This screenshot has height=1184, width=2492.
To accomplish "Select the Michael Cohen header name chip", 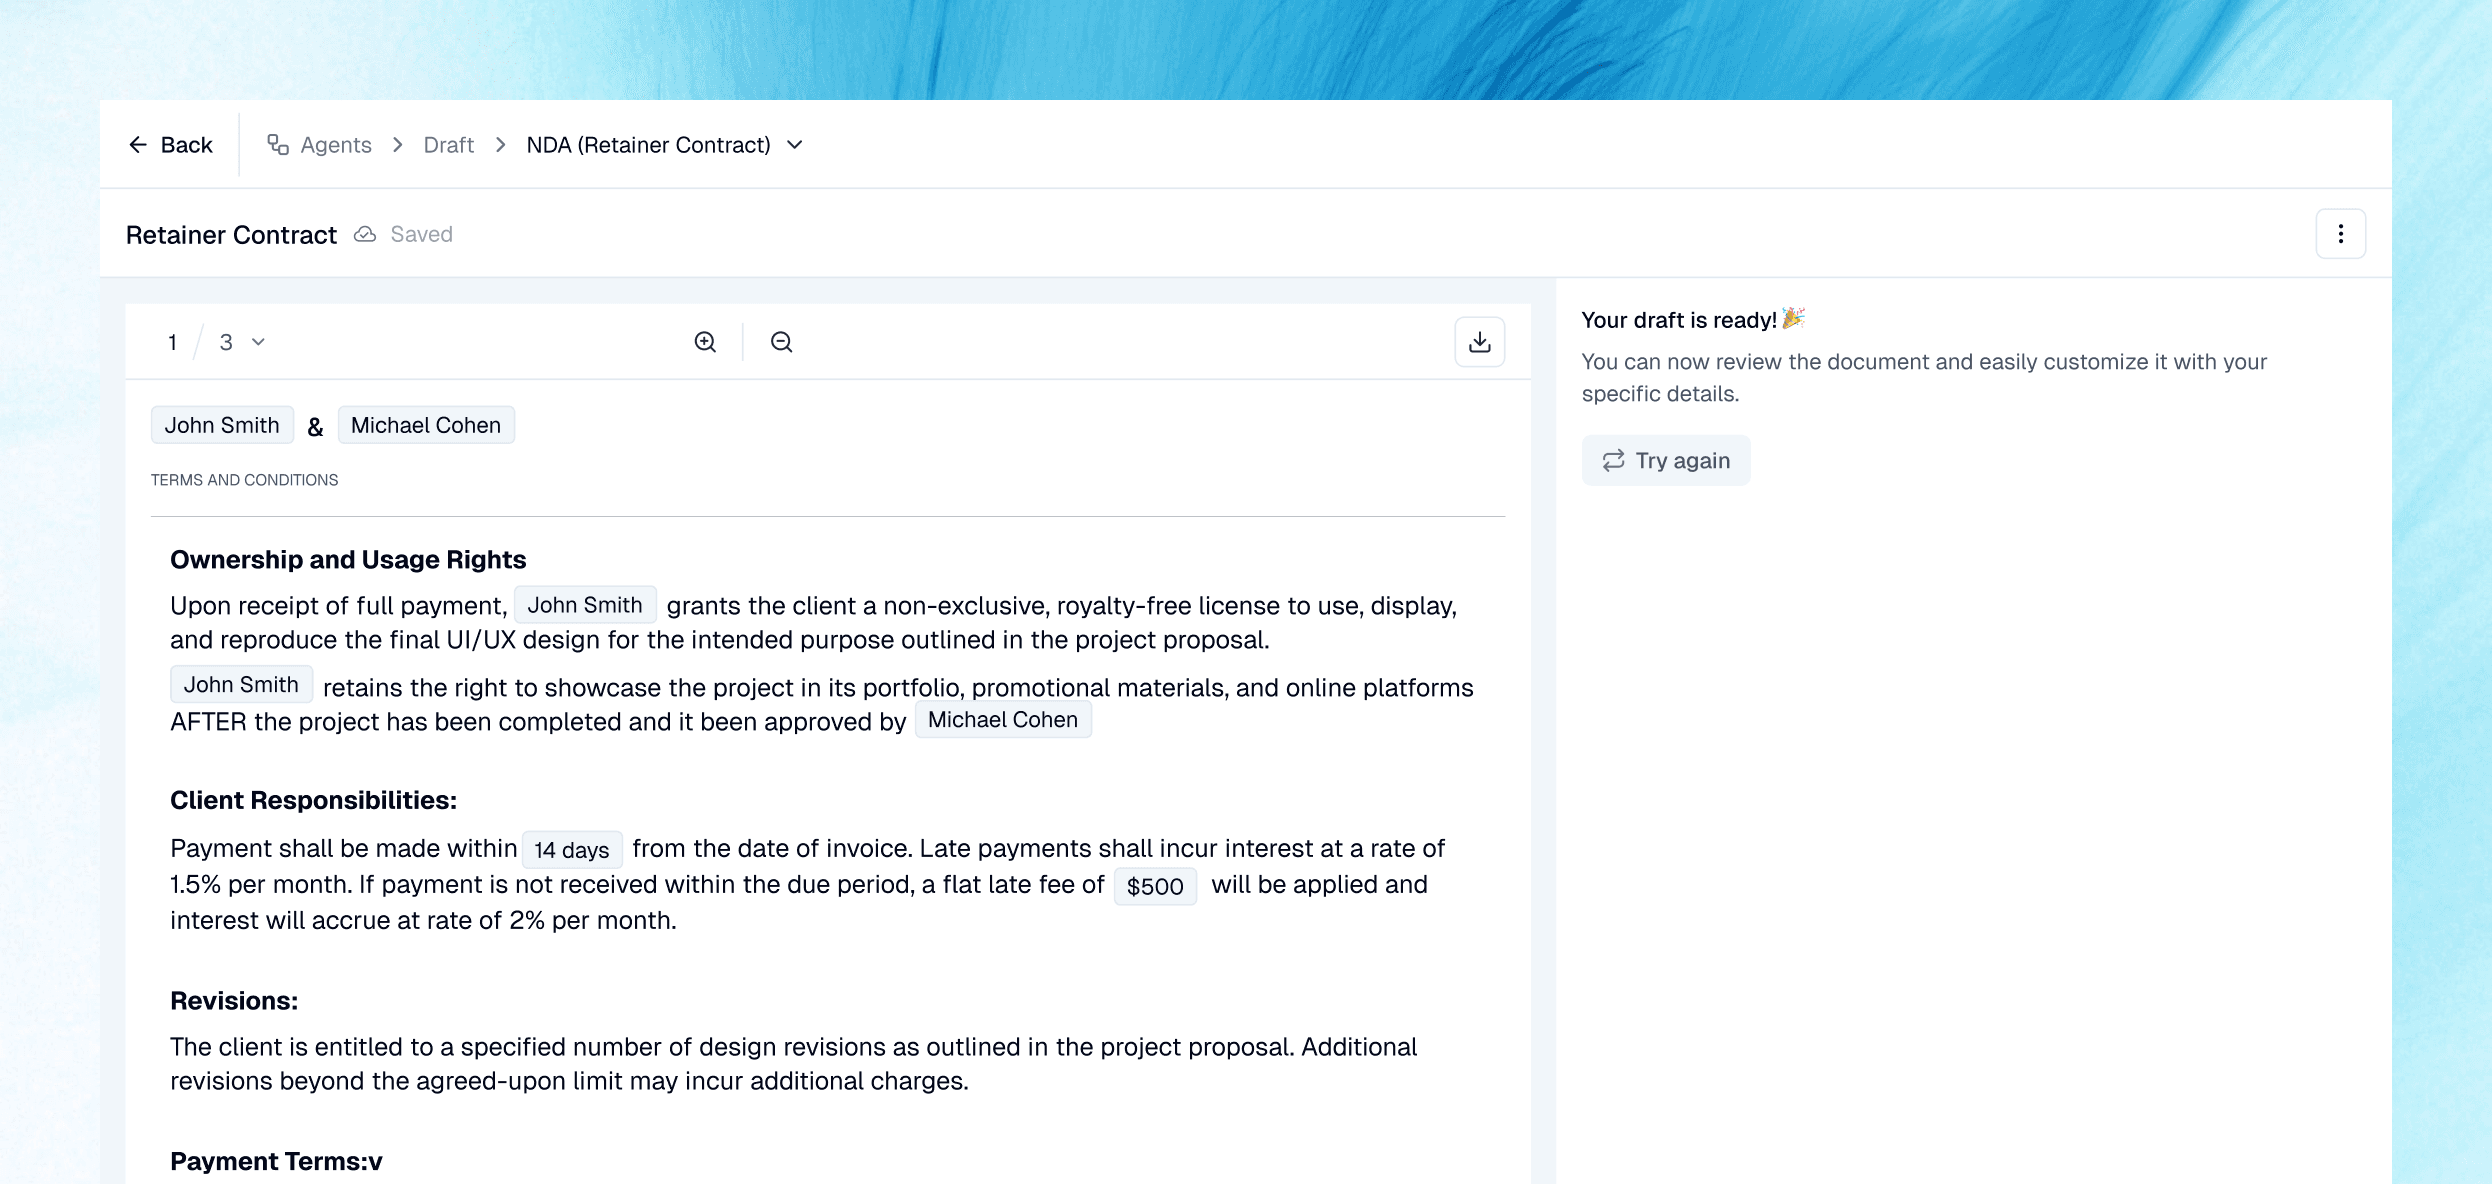I will (426, 425).
